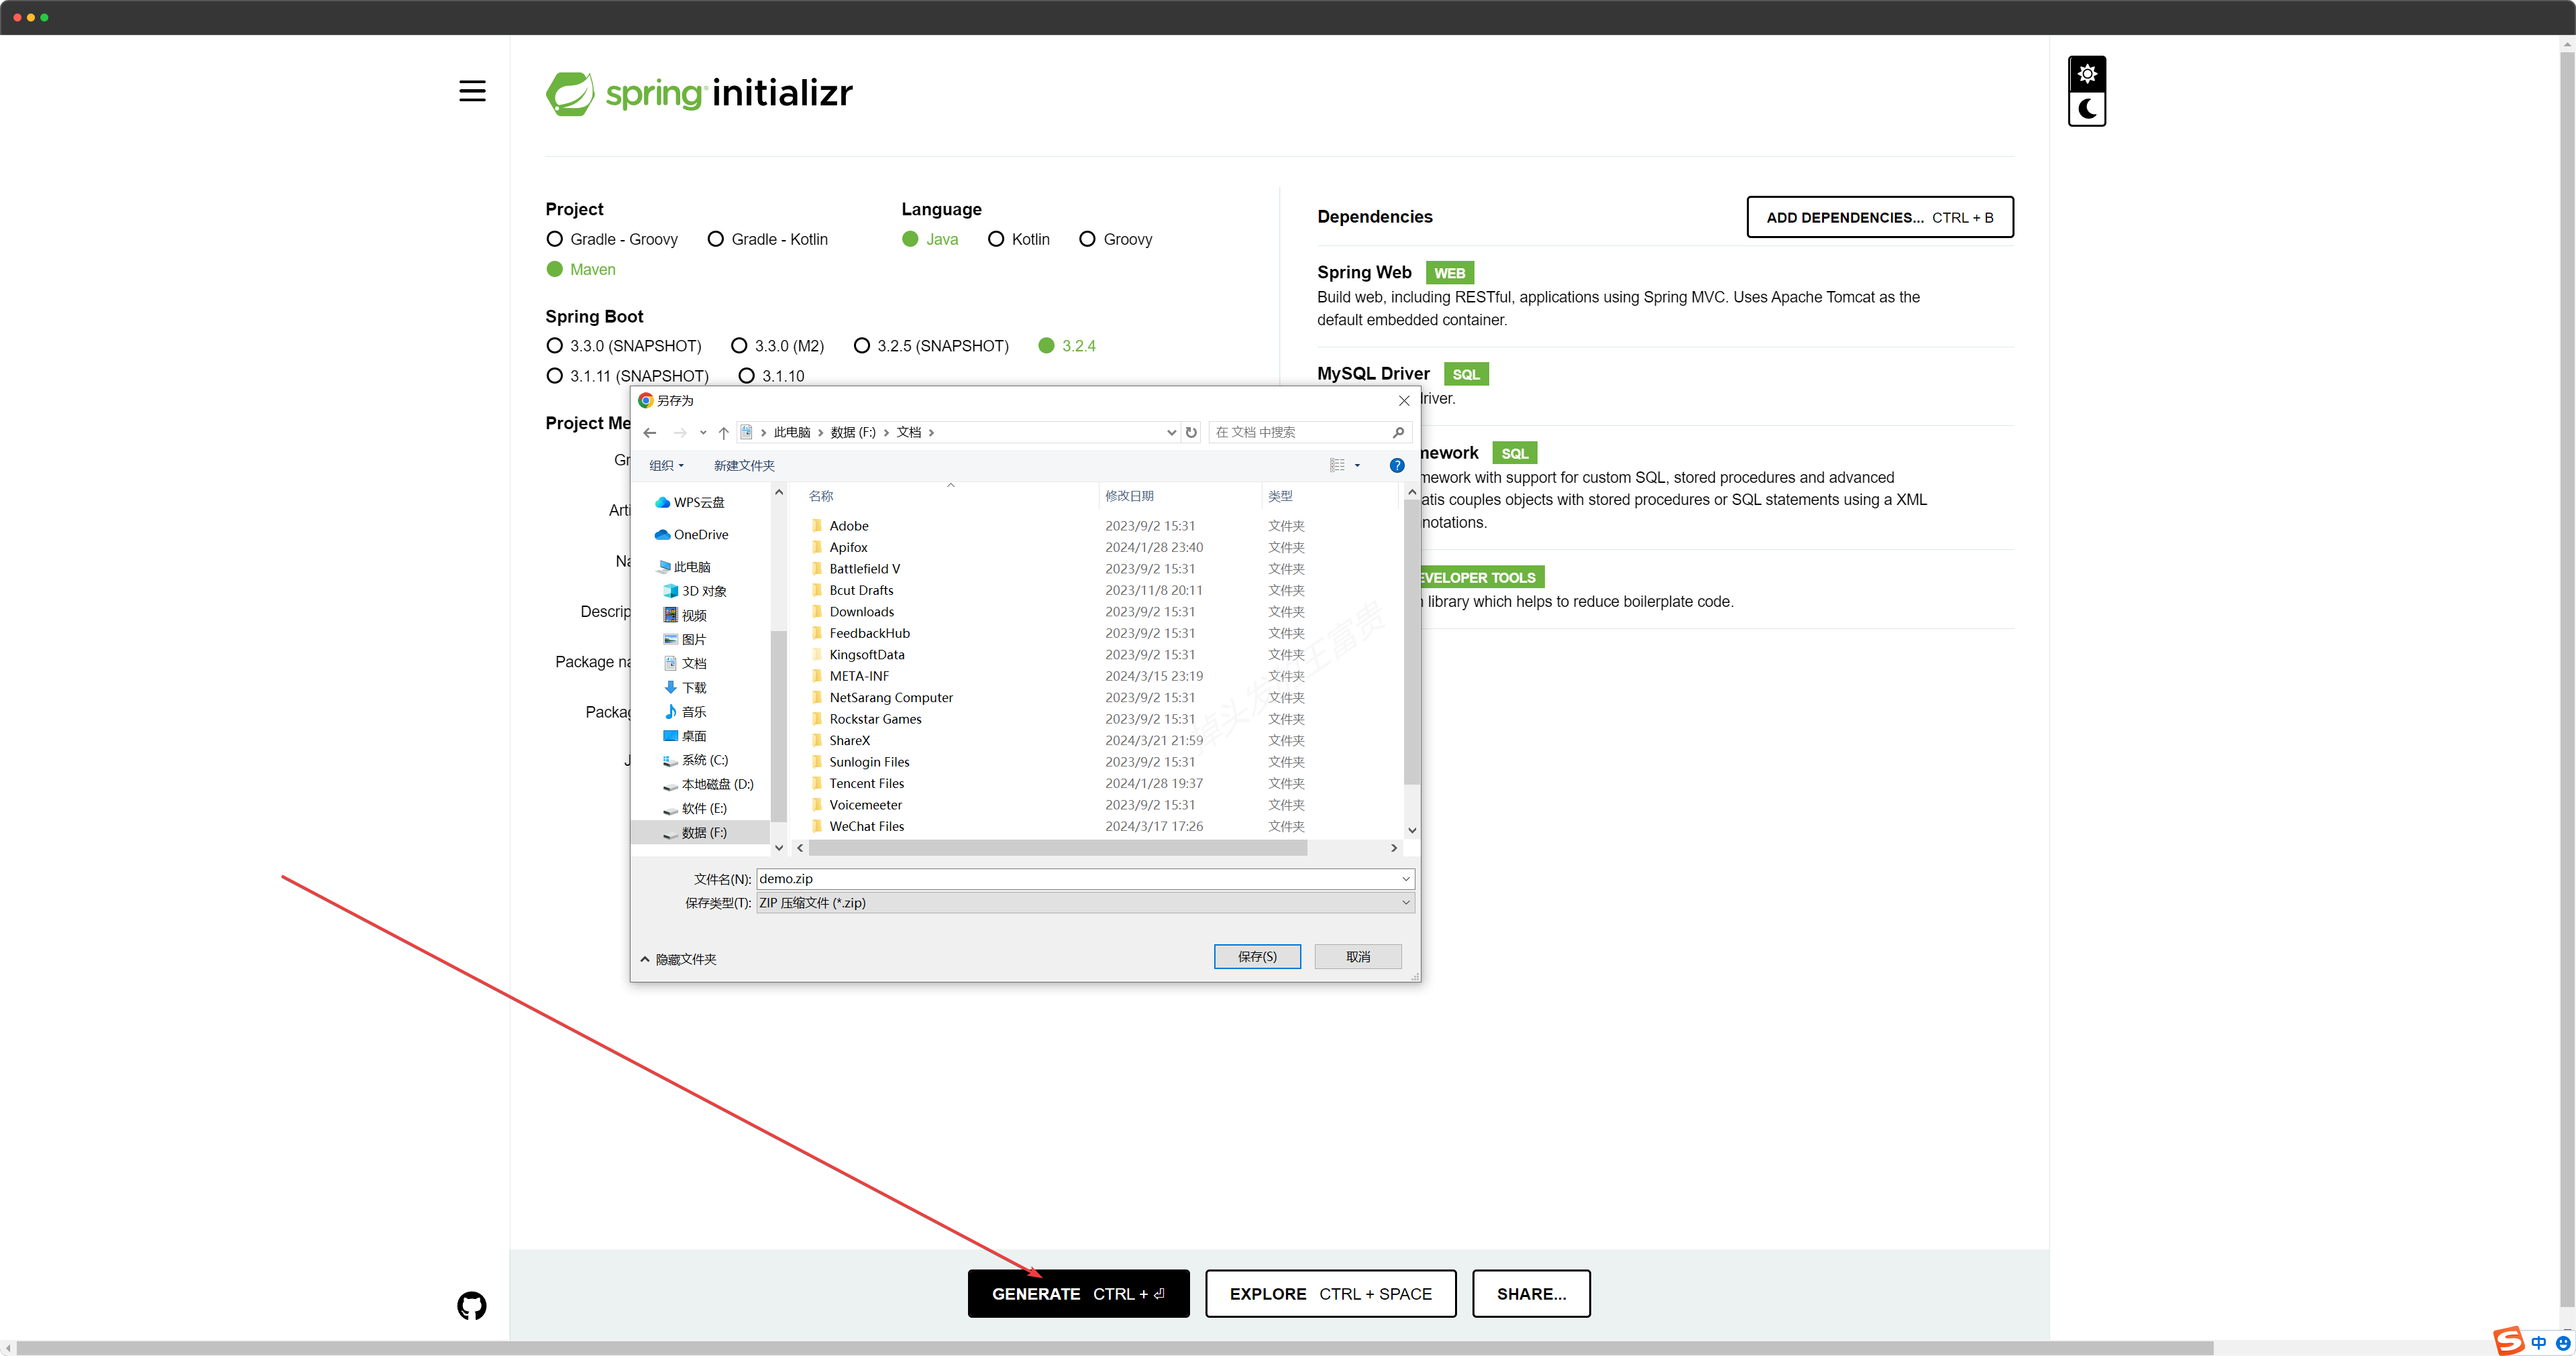Navigate back arrow in save dialog
Viewport: 2576px width, 1356px height.
click(x=650, y=432)
